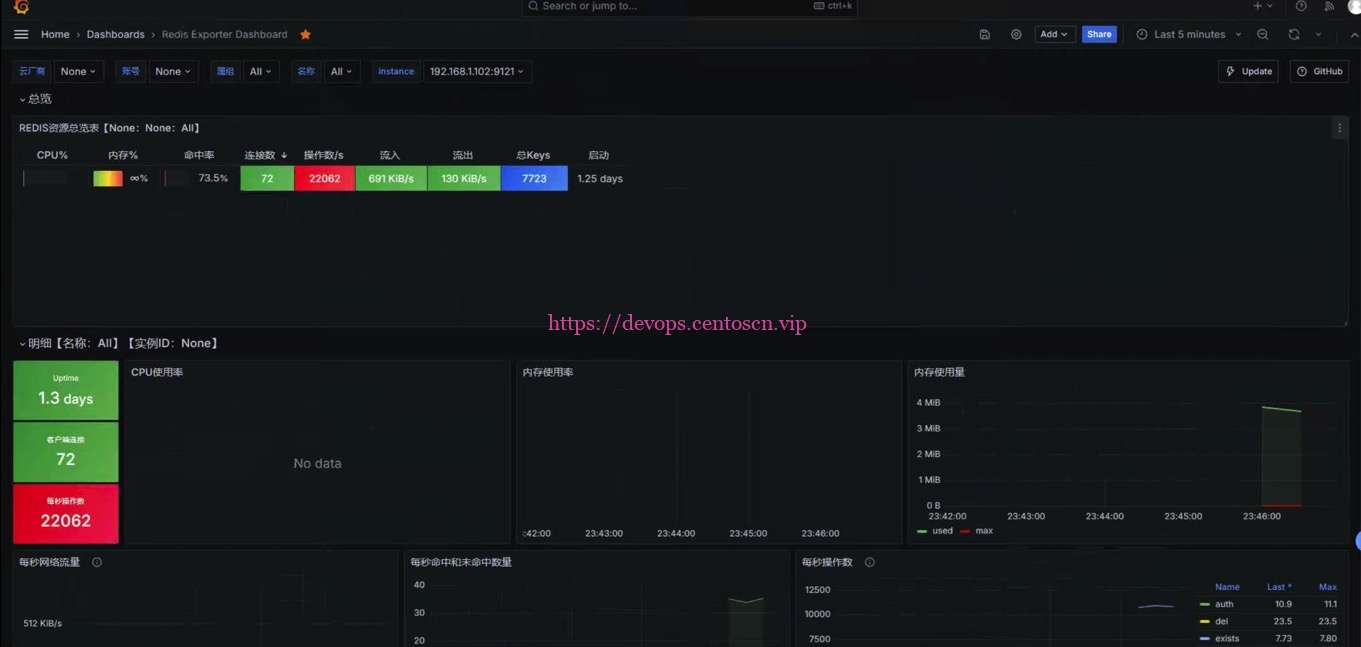Click the Dashboards breadcrumb item
1361x647 pixels.
pos(115,33)
